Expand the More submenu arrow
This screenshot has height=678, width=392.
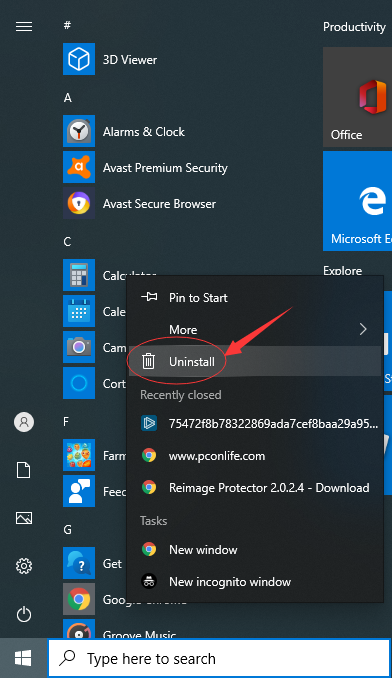tap(363, 329)
